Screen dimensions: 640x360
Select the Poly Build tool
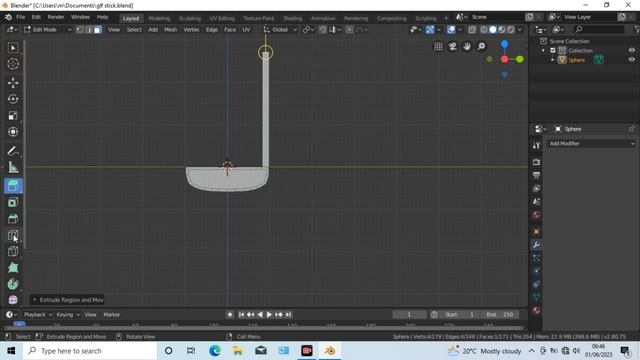click(13, 268)
